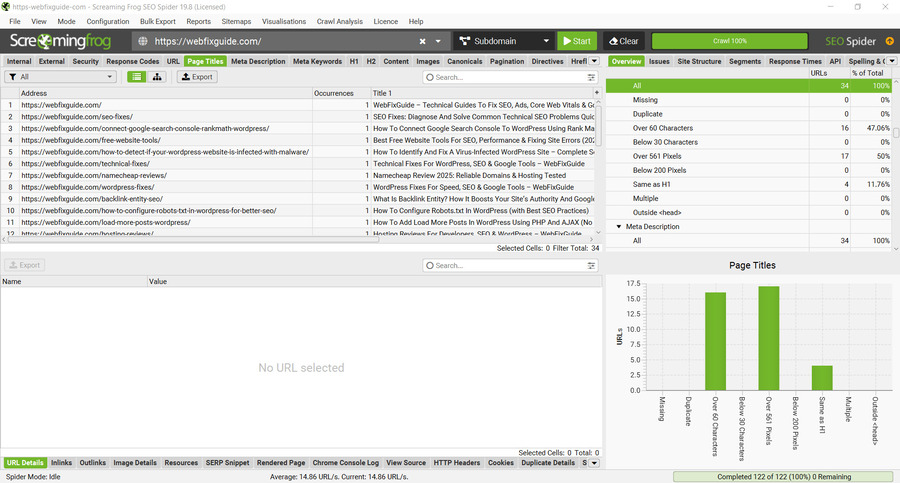Open the SERP Snippet bottom tab
This screenshot has width=900, height=483.
pyautogui.click(x=227, y=463)
